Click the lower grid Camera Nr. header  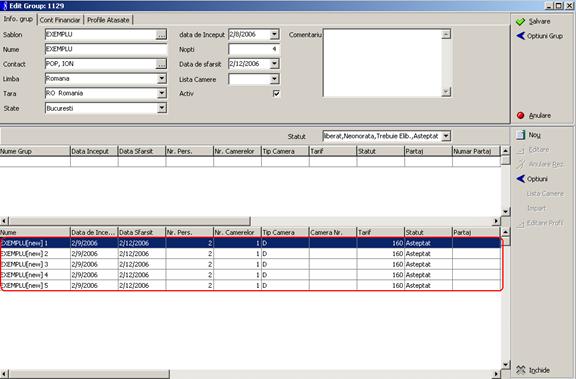(x=333, y=232)
